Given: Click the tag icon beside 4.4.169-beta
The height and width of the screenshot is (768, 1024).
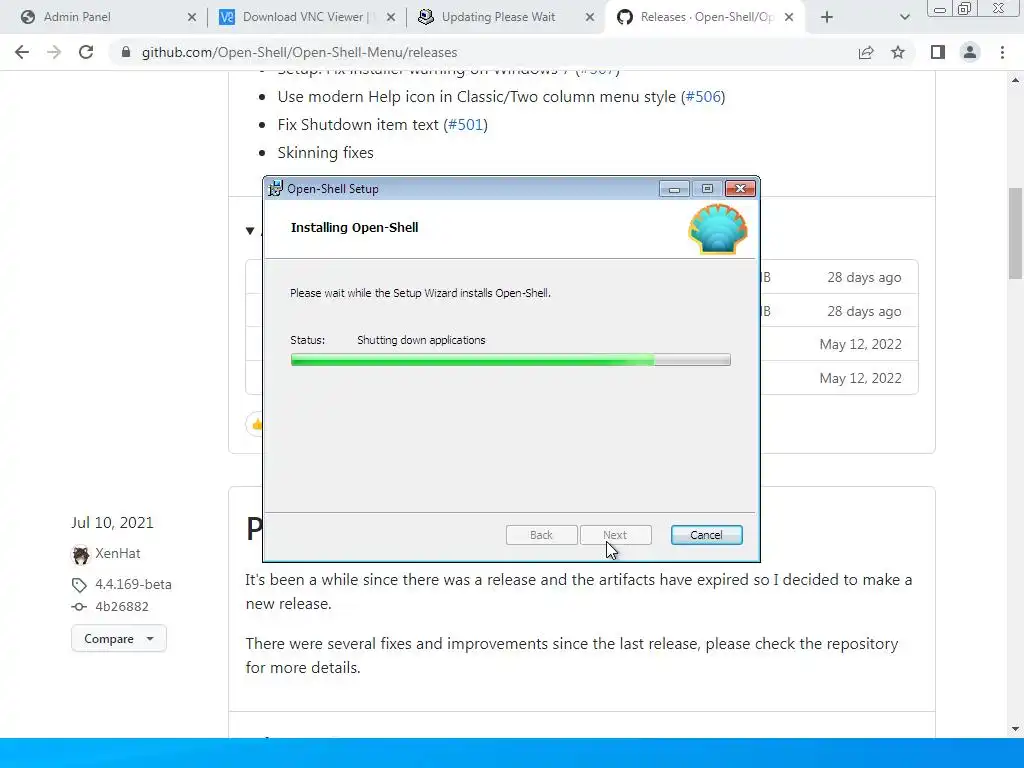Looking at the screenshot, I should coord(79,584).
